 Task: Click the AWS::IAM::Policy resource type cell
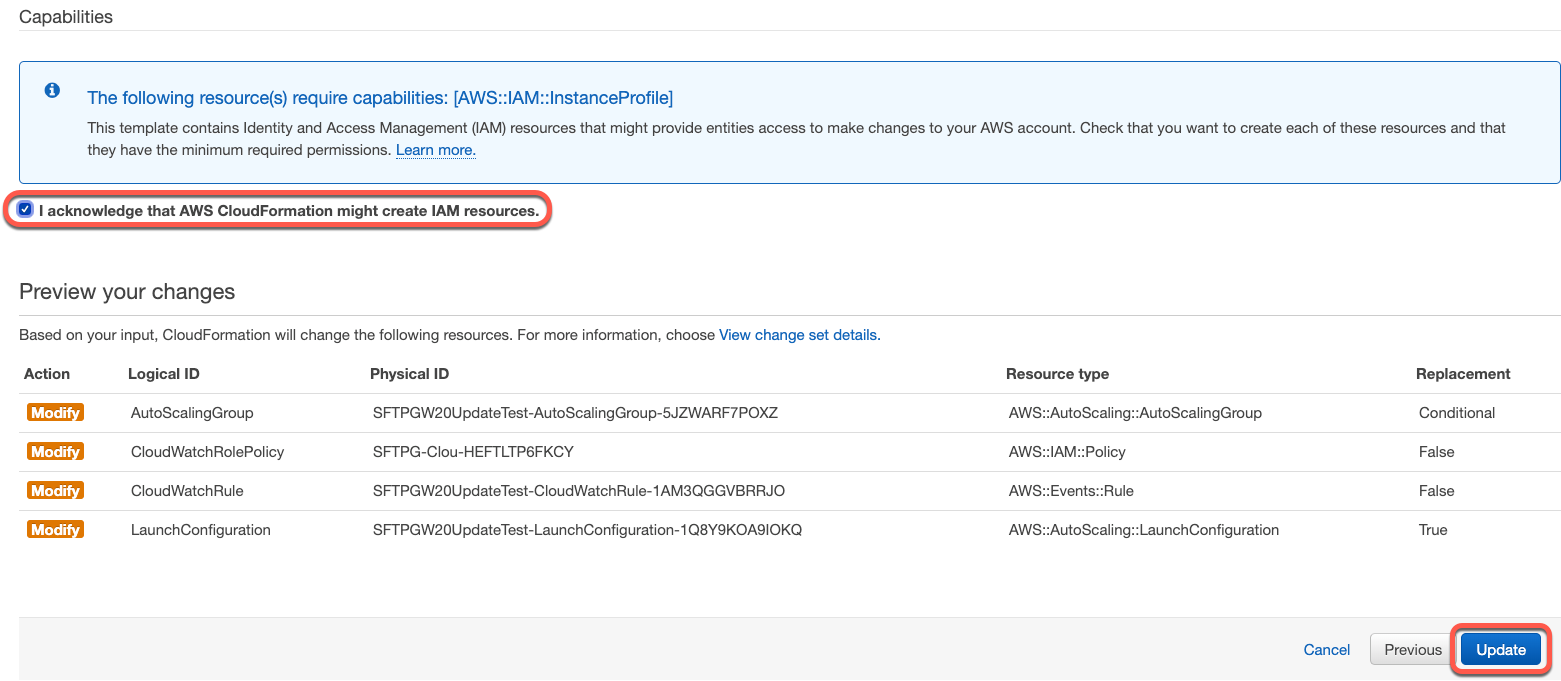[x=1067, y=452]
